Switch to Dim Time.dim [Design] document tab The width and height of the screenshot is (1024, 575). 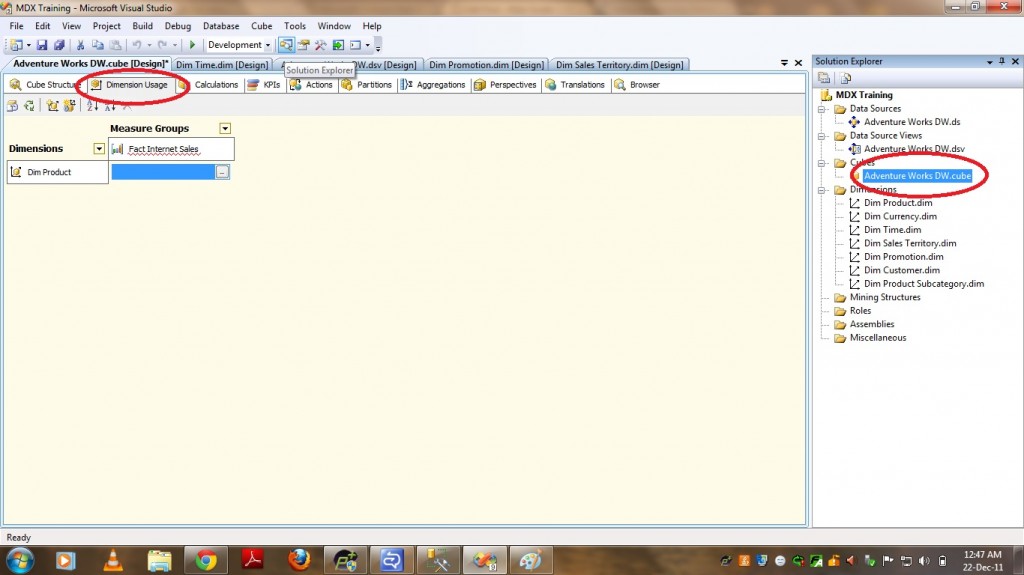tap(221, 65)
